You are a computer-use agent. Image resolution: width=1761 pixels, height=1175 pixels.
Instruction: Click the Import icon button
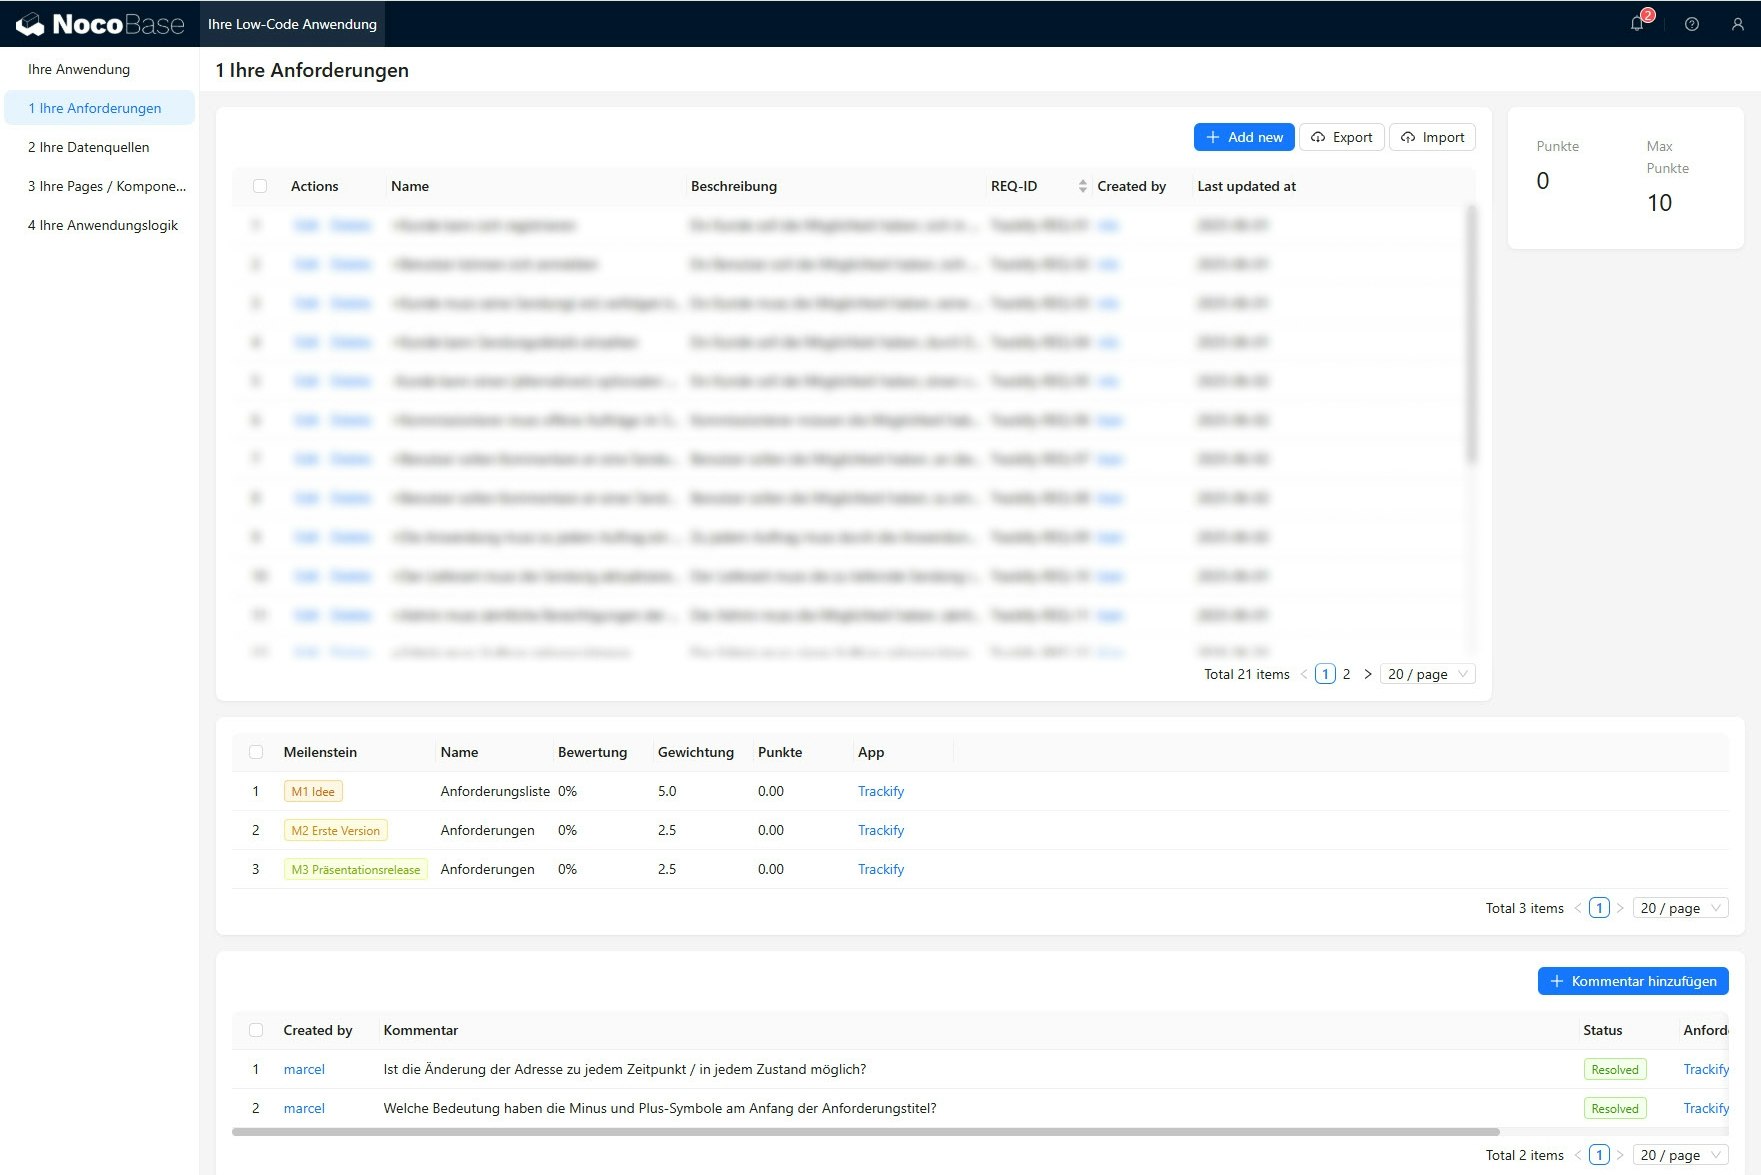[x=1408, y=136]
